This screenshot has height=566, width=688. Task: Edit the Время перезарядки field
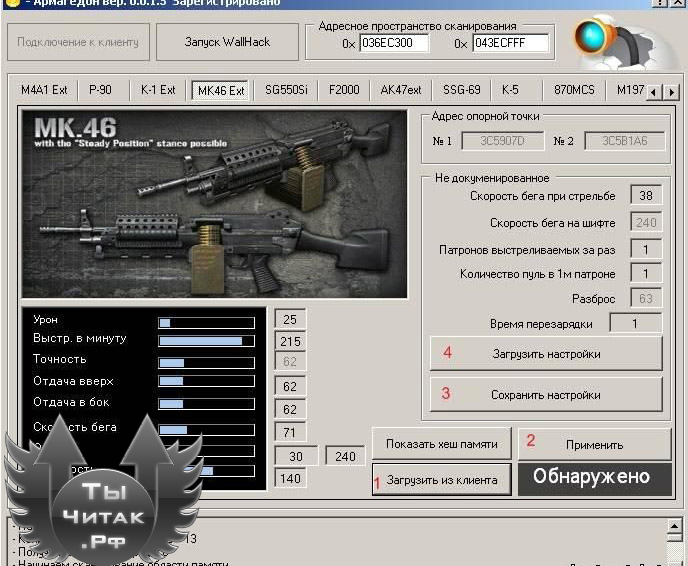(x=635, y=324)
